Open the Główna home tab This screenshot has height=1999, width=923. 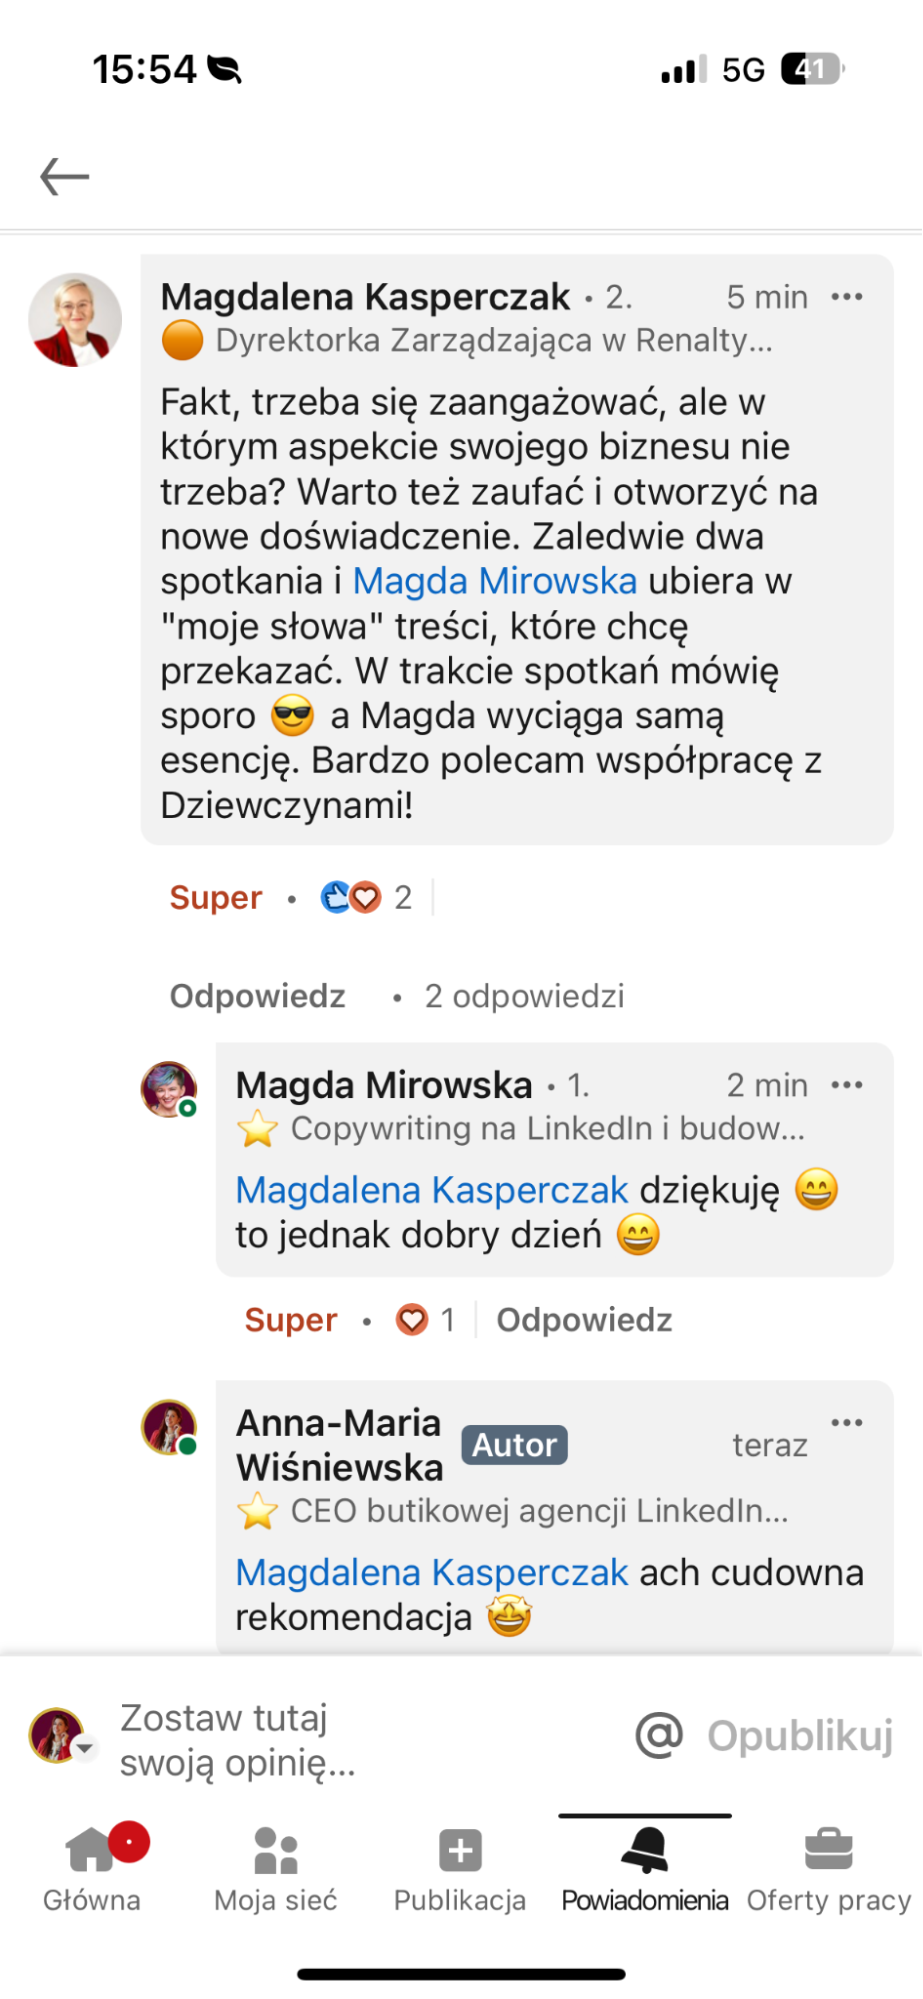(92, 1865)
